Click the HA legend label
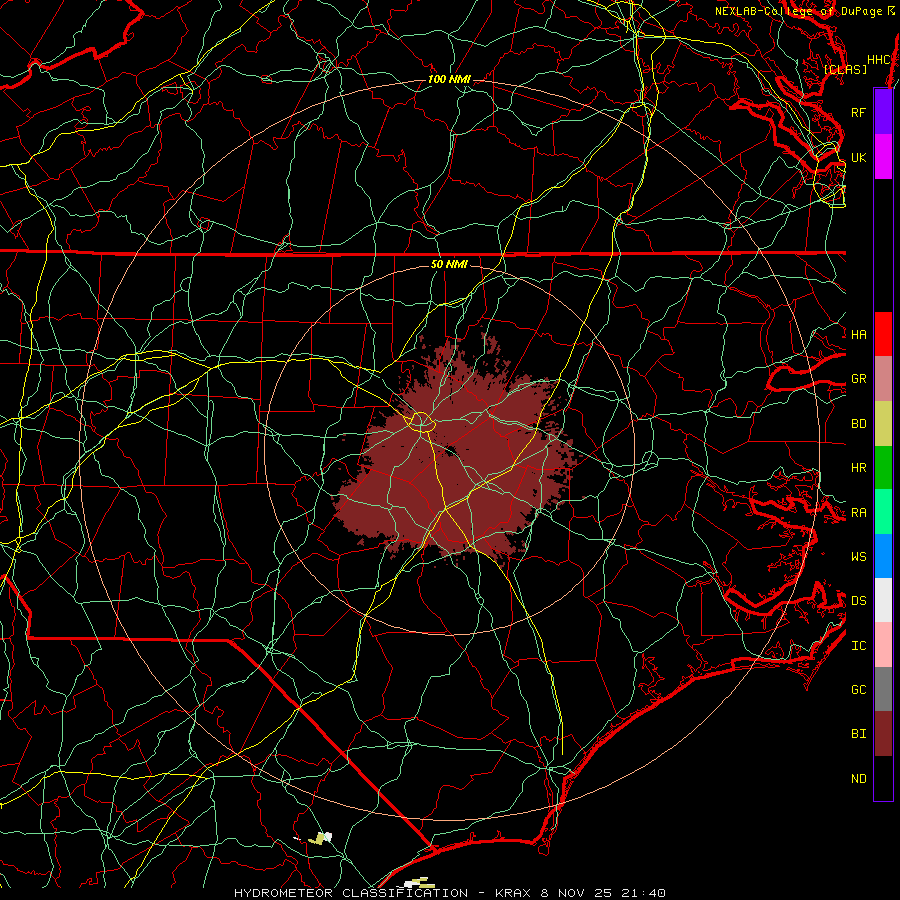This screenshot has height=900, width=900. tap(859, 335)
